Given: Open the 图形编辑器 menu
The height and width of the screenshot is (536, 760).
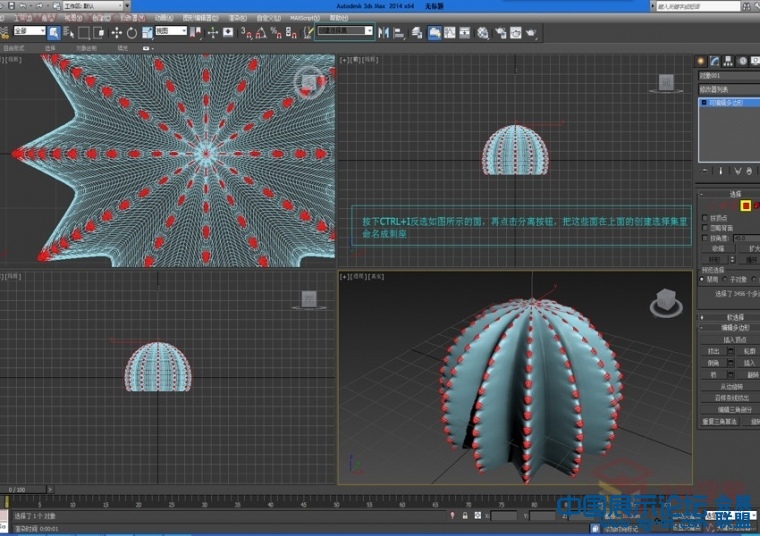Looking at the screenshot, I should [201, 18].
